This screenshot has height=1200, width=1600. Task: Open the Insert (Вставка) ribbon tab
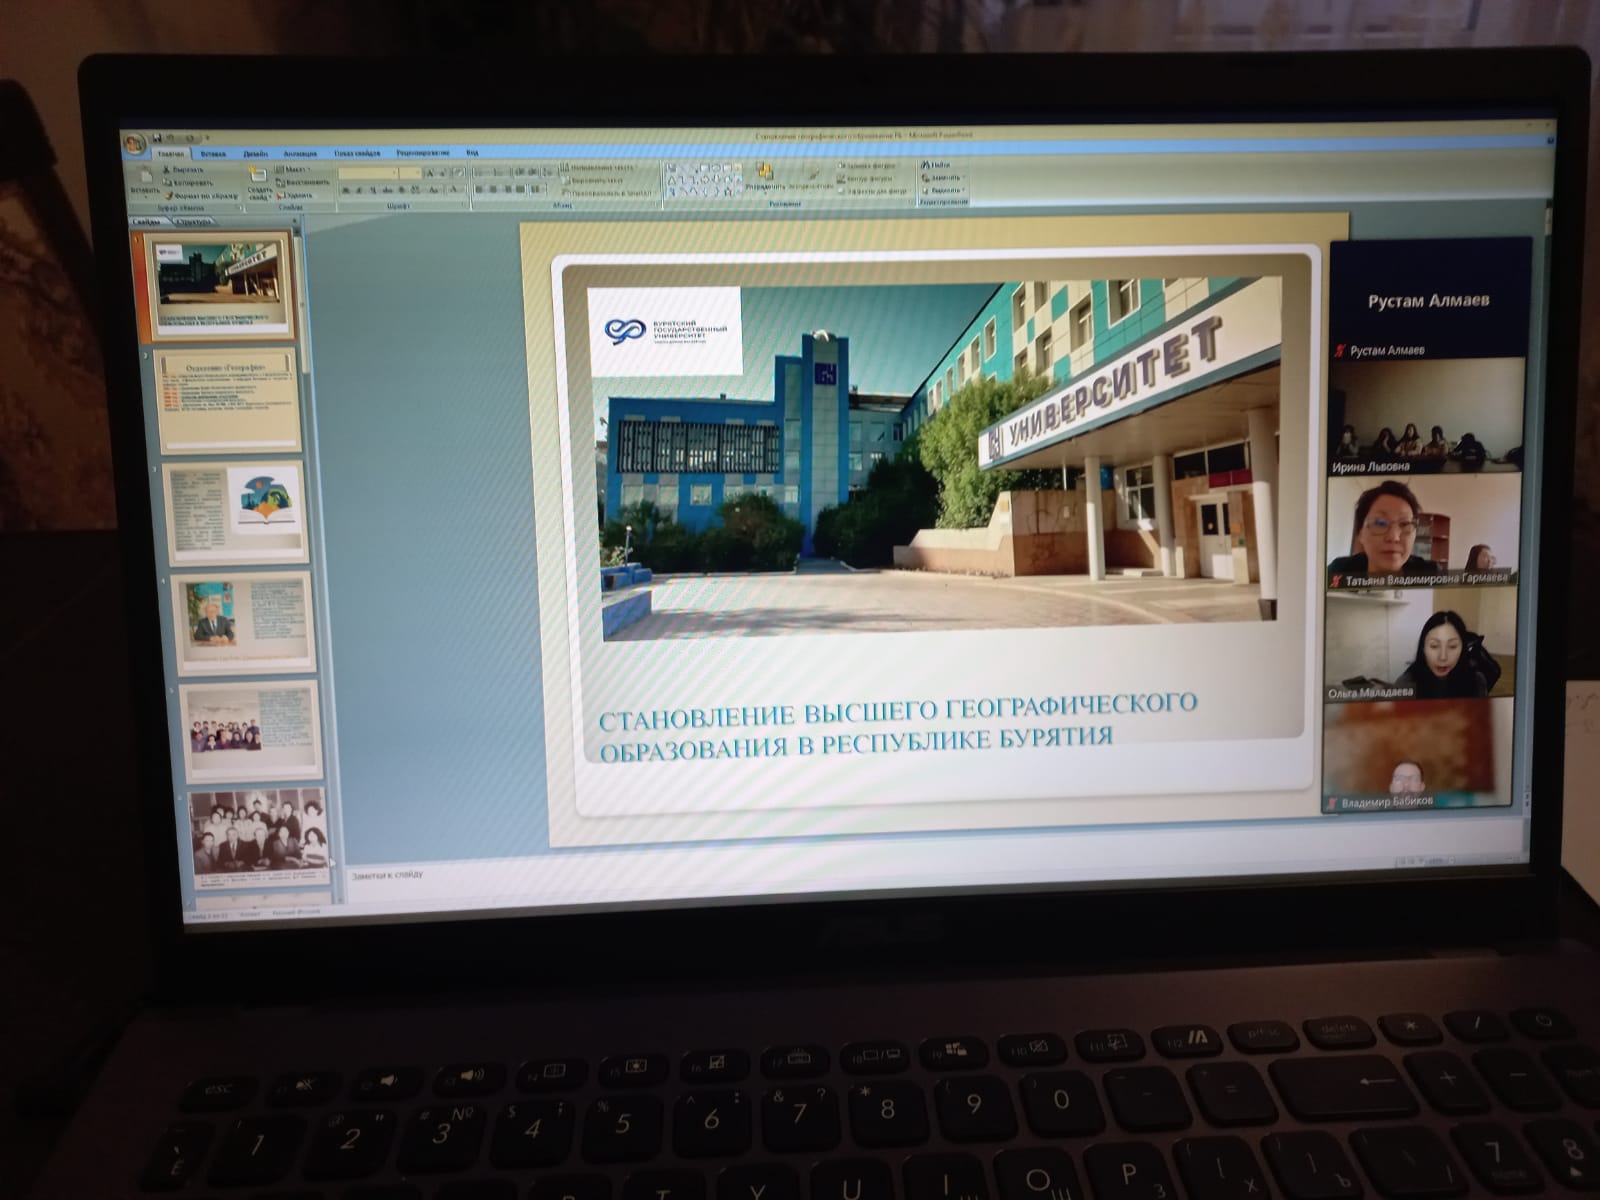(213, 154)
